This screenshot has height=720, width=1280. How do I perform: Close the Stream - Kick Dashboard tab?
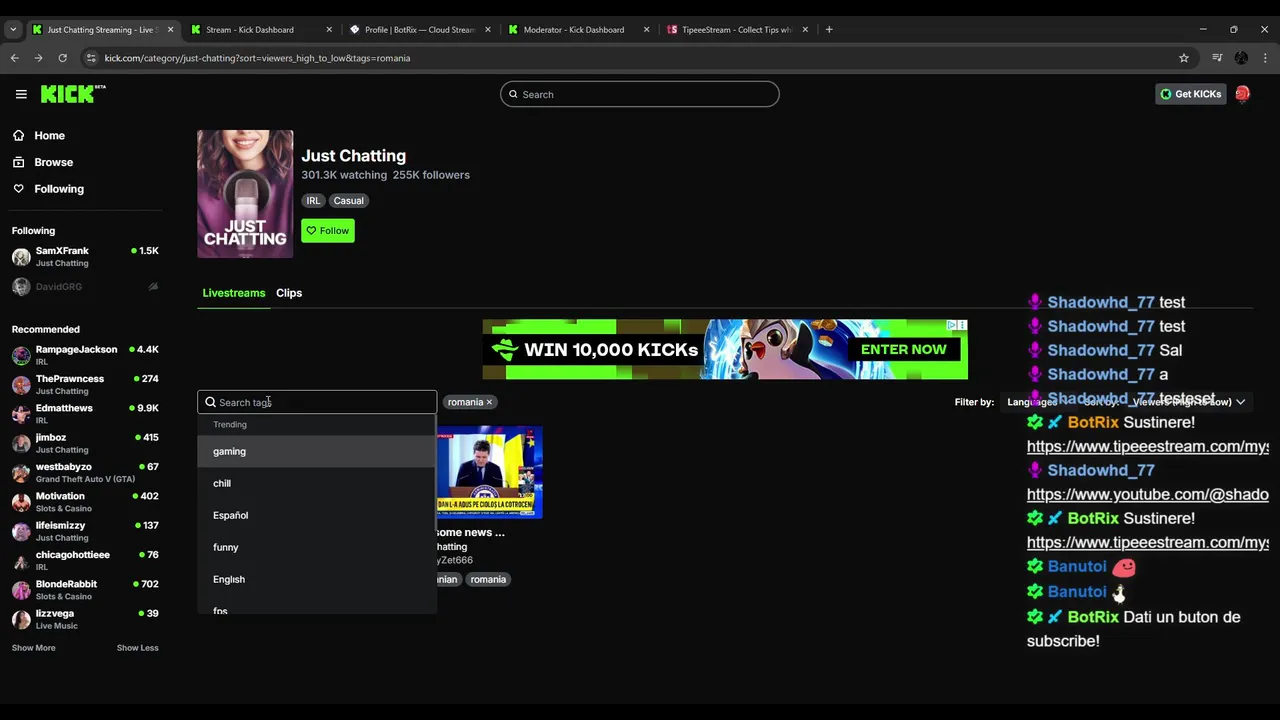(329, 29)
